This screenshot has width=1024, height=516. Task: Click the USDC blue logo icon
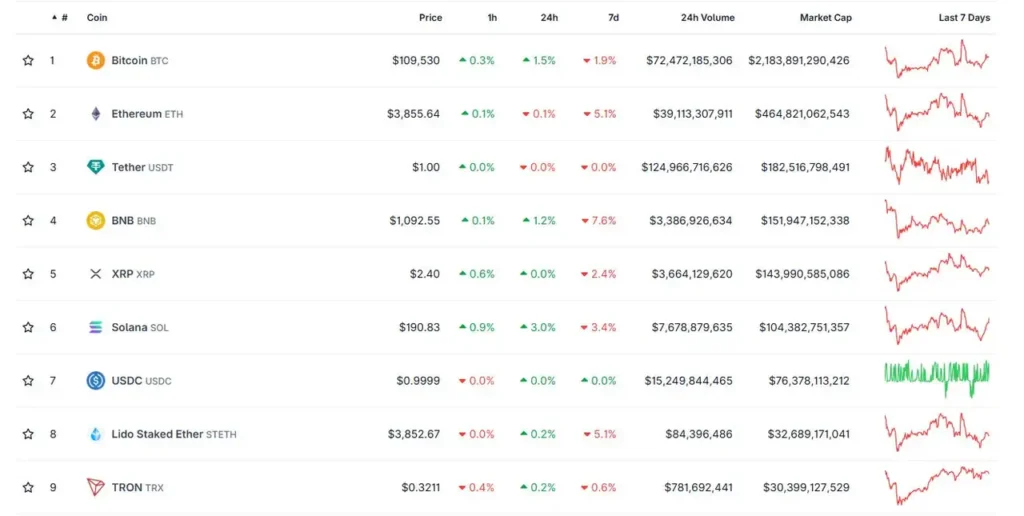tap(96, 380)
